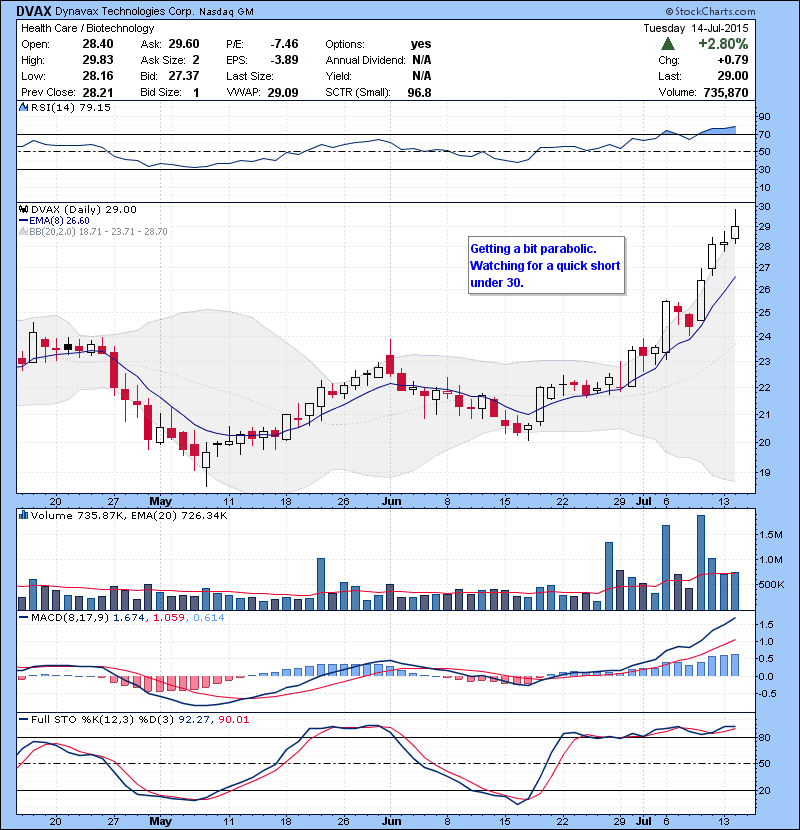Click the 500K tick on volume axis
The width and height of the screenshot is (800, 830).
pyautogui.click(x=771, y=585)
